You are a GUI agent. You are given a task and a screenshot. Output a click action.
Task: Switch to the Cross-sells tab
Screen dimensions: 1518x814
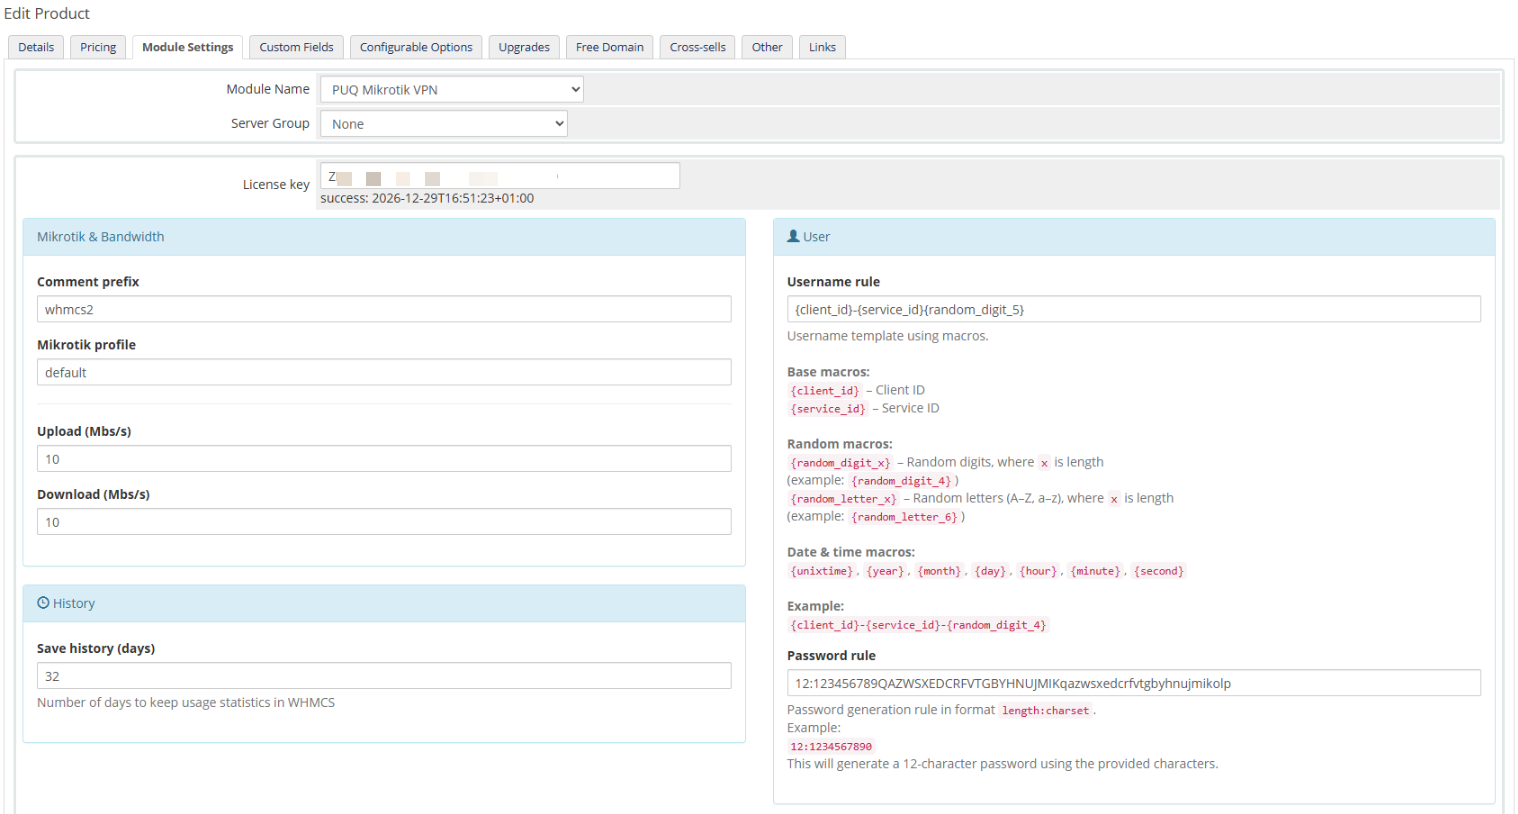pos(697,46)
